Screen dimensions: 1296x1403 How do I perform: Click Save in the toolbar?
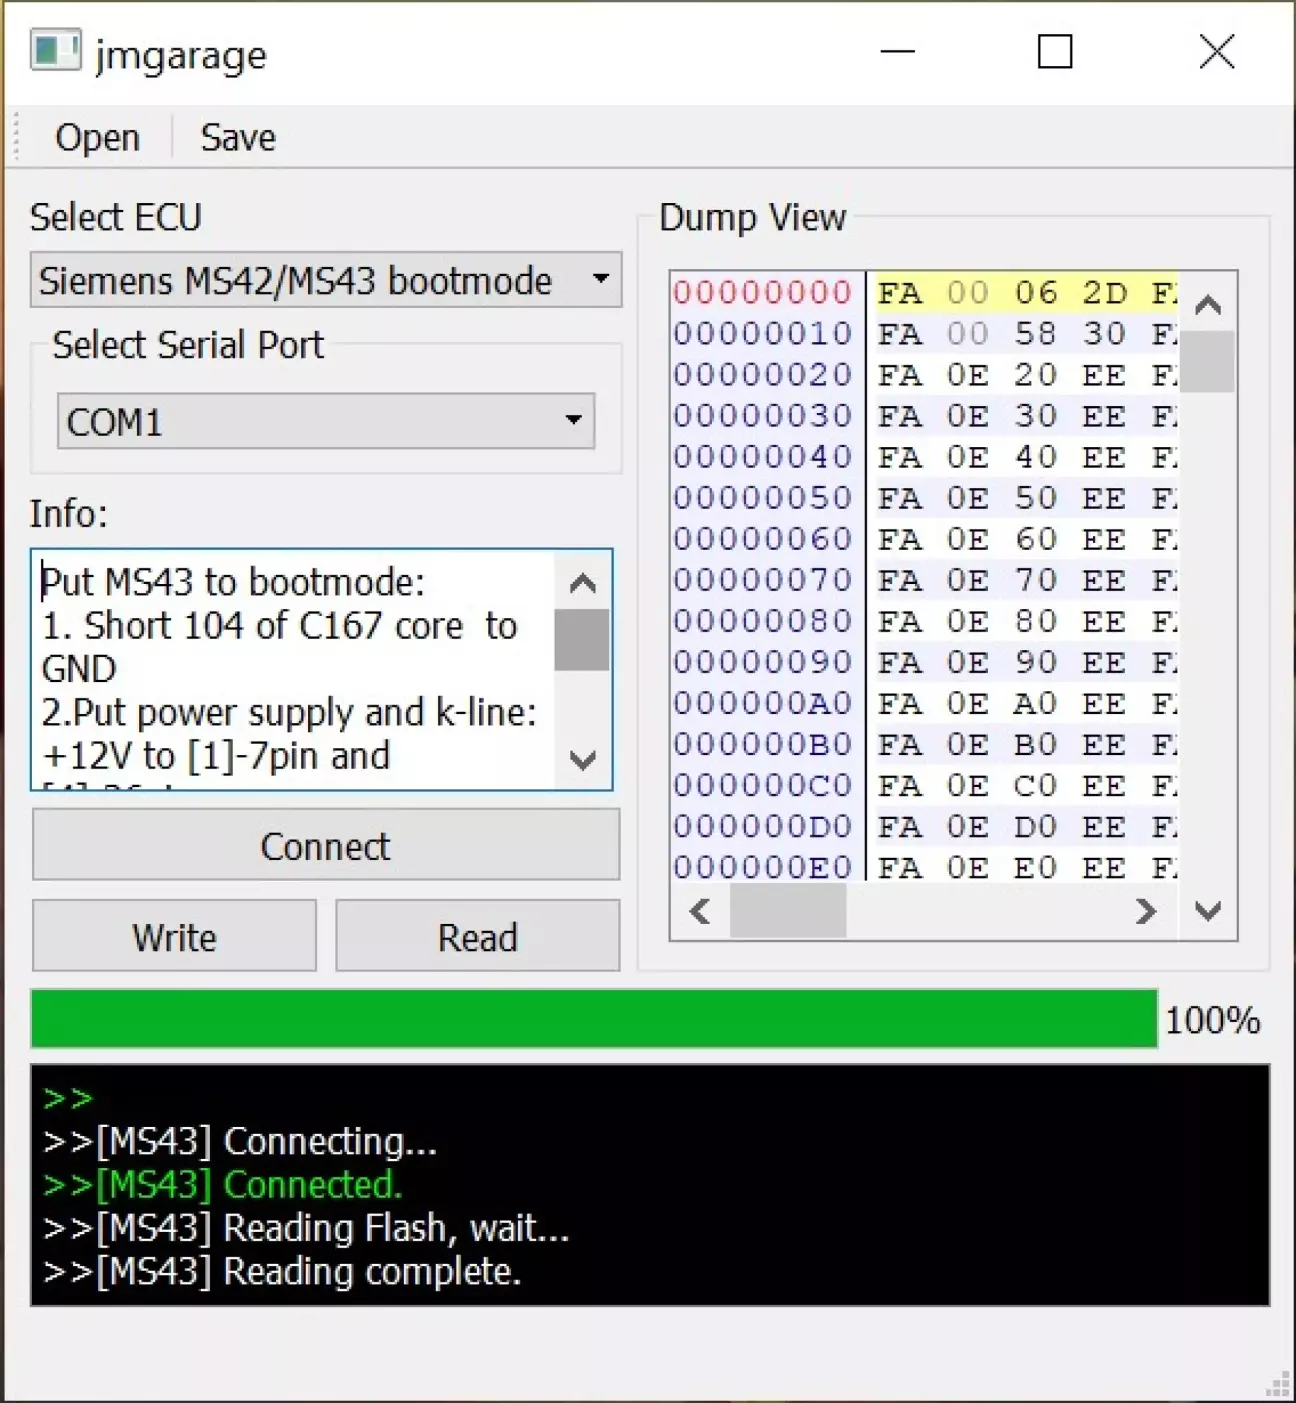tap(238, 137)
